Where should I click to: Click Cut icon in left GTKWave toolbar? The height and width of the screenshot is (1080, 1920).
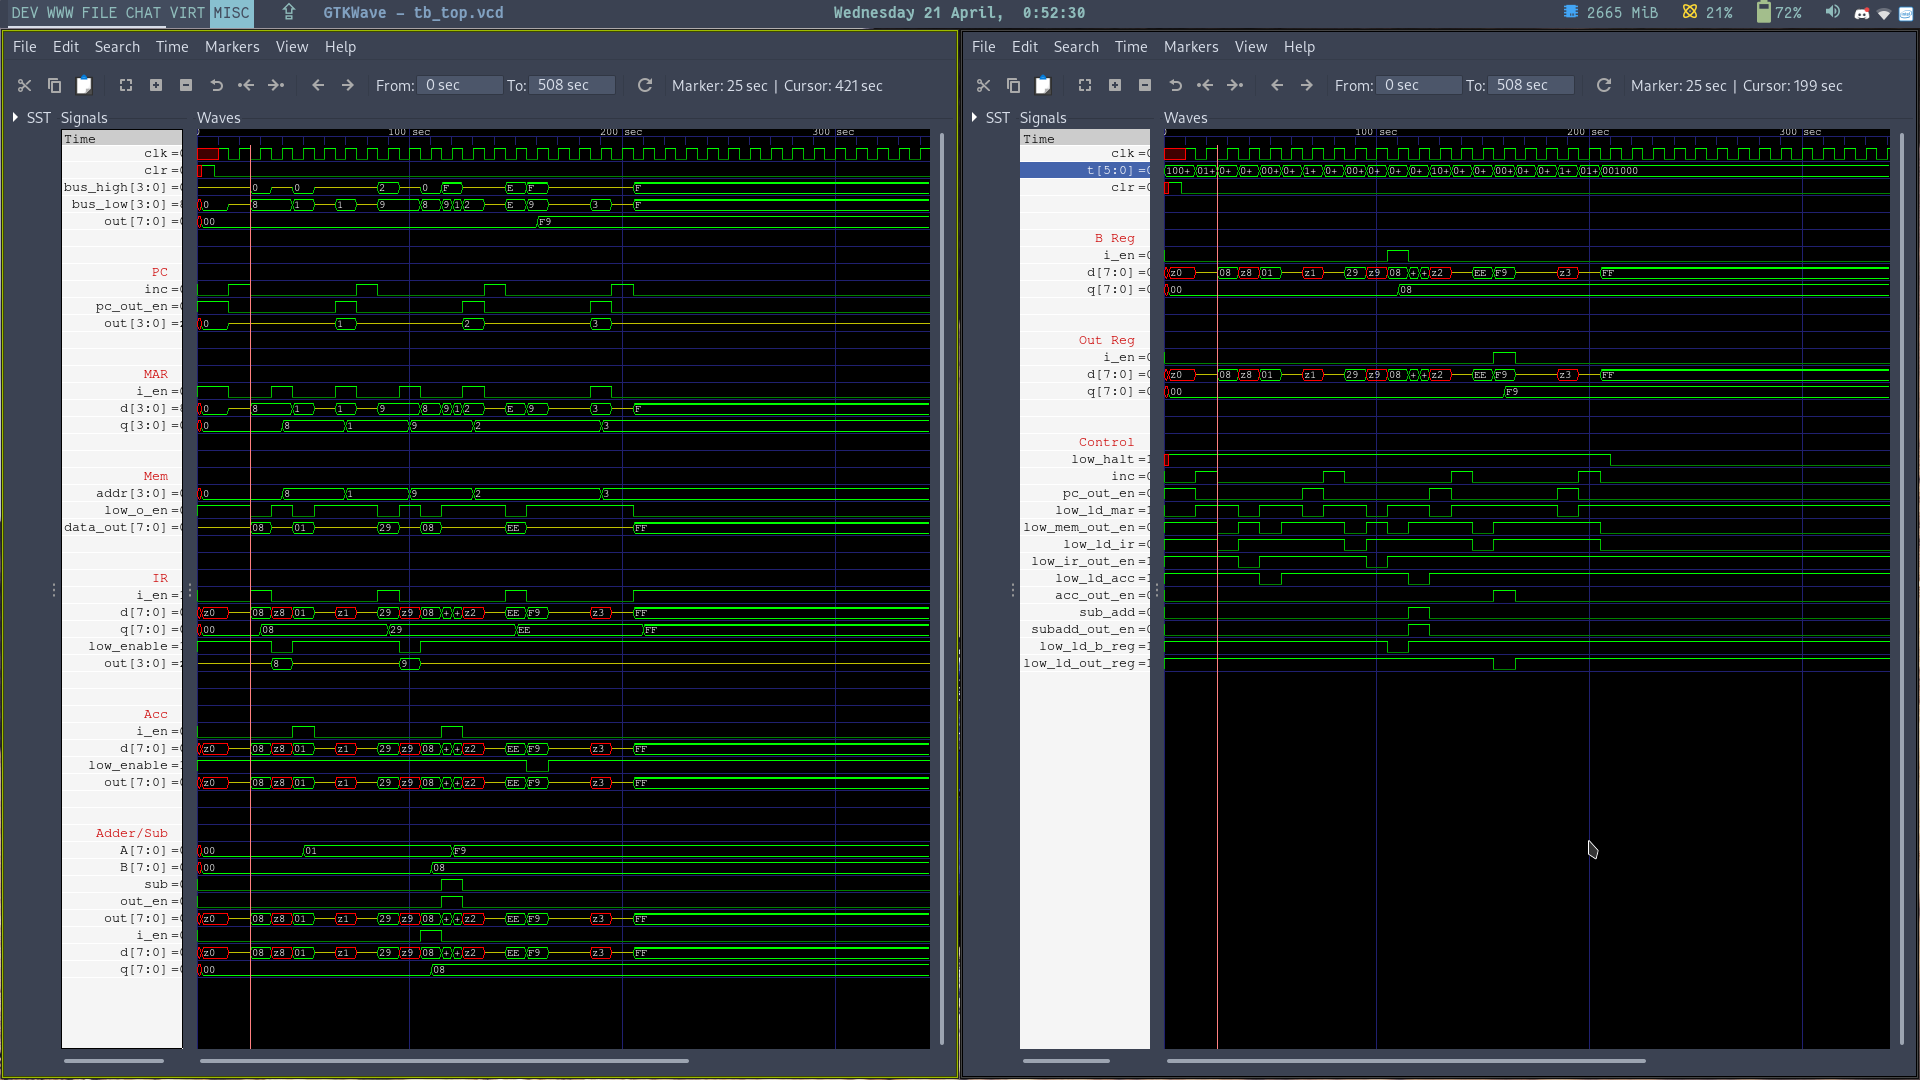(x=25, y=86)
